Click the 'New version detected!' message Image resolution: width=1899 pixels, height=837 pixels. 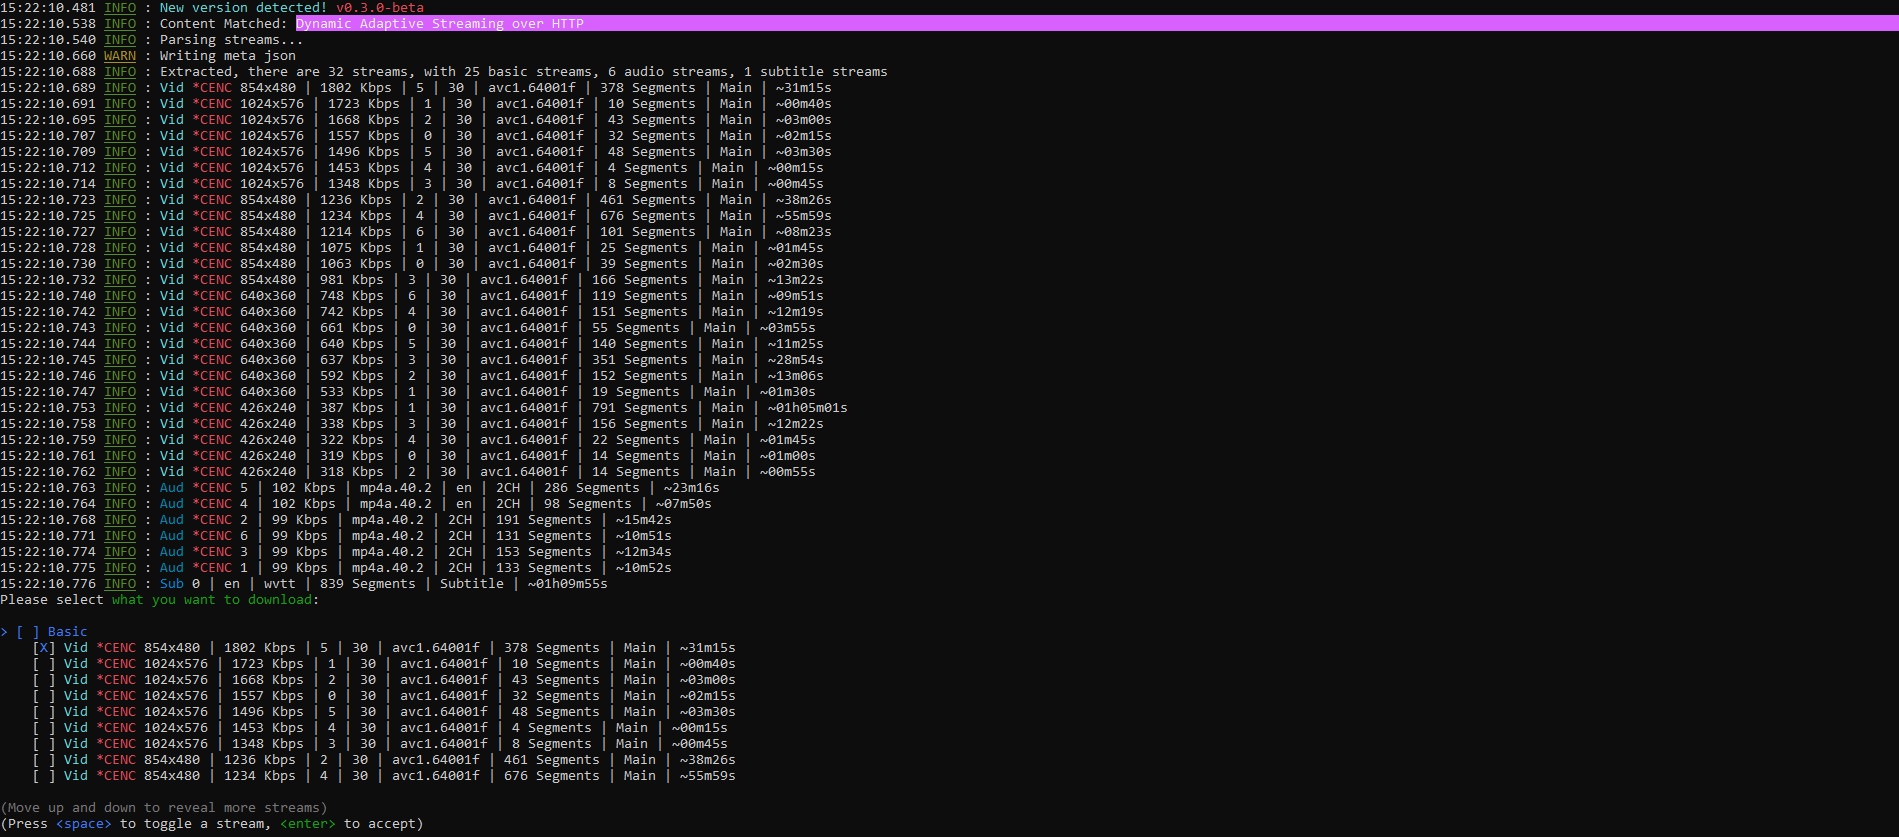tap(244, 8)
